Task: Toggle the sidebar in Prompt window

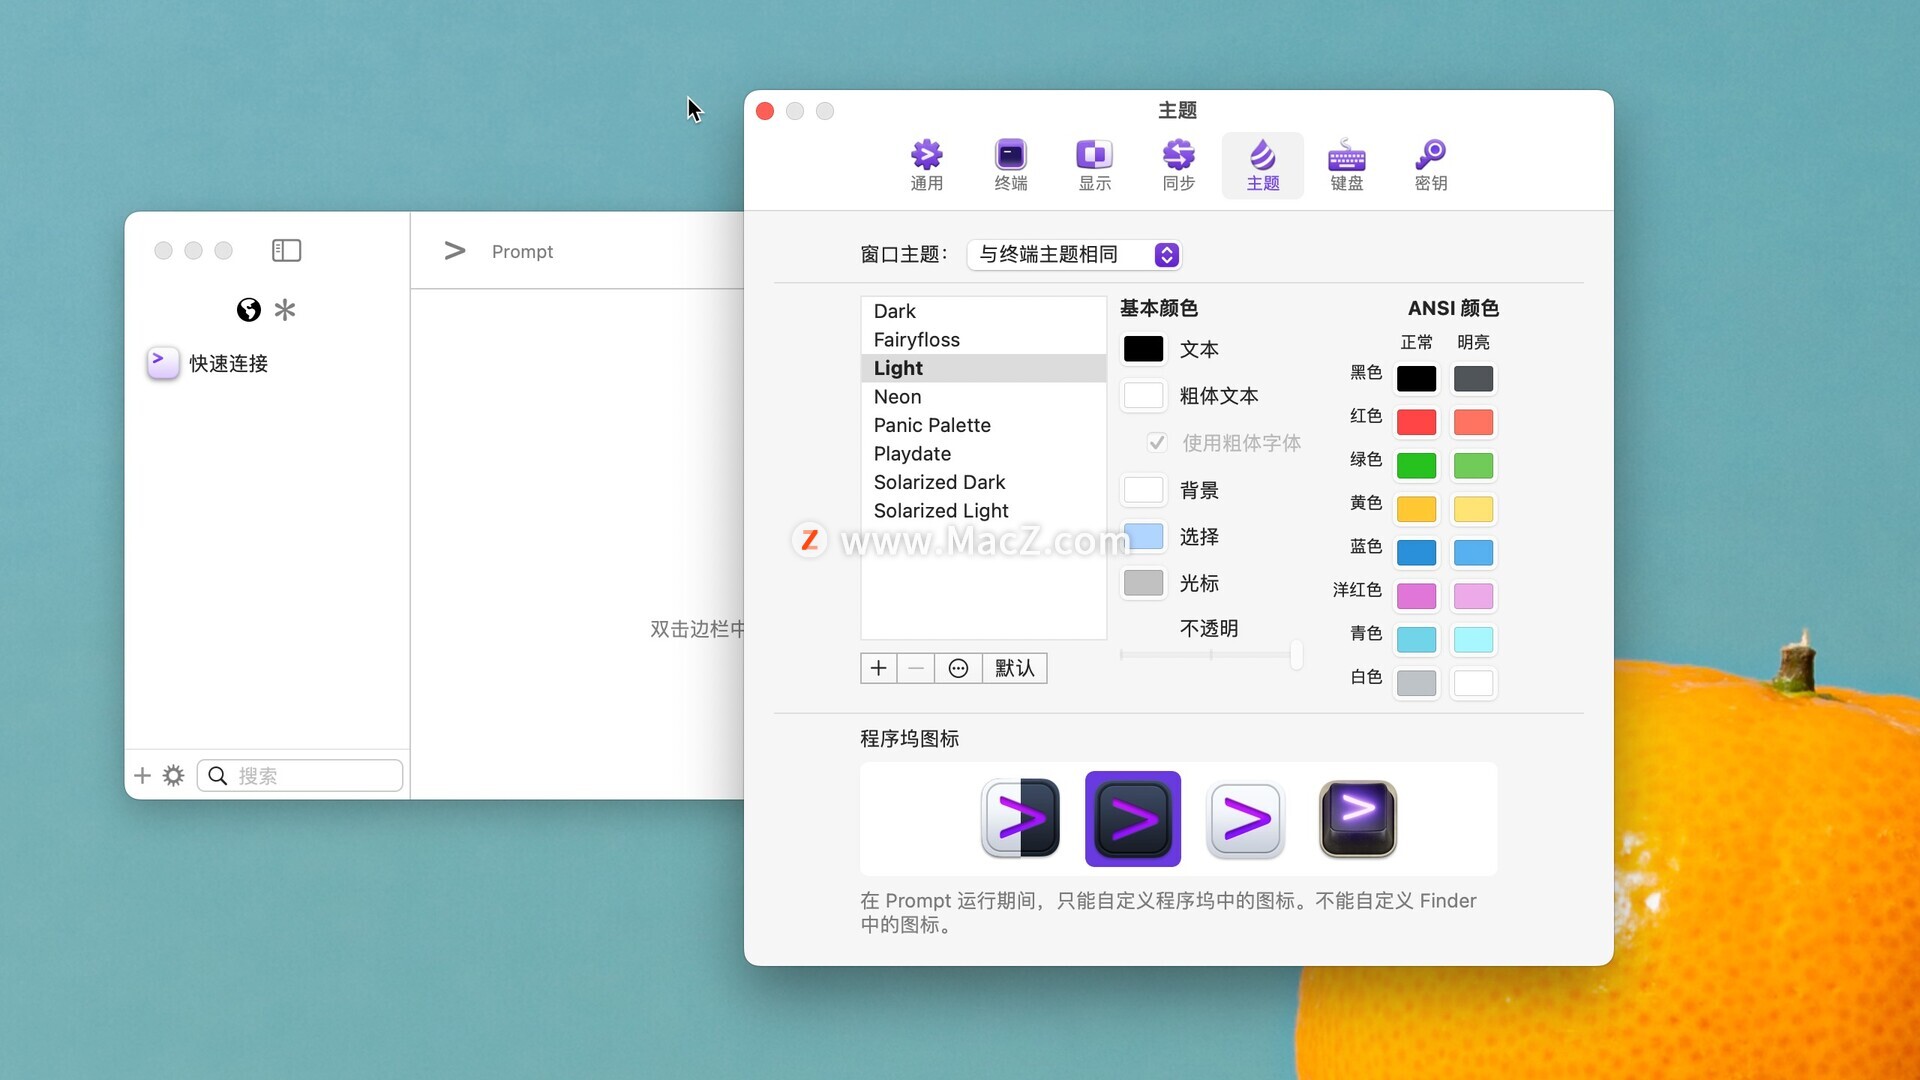Action: (286, 250)
